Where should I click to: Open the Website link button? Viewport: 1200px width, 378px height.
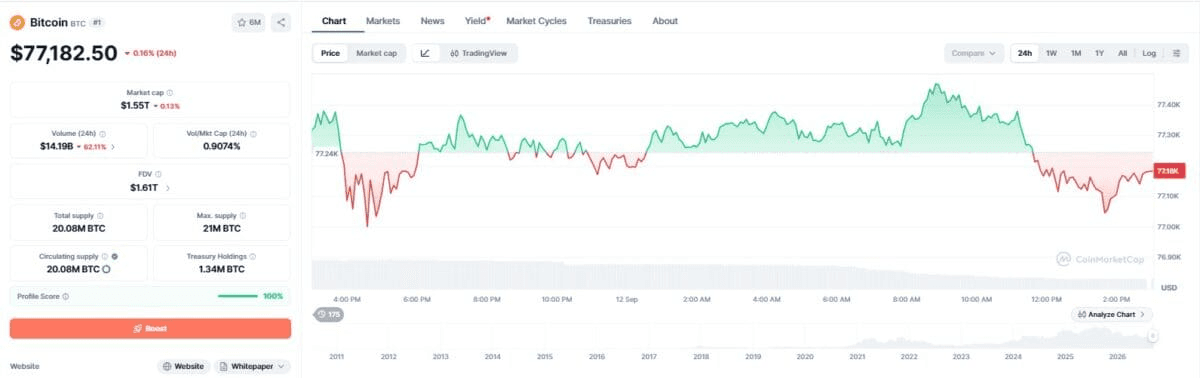coord(184,367)
